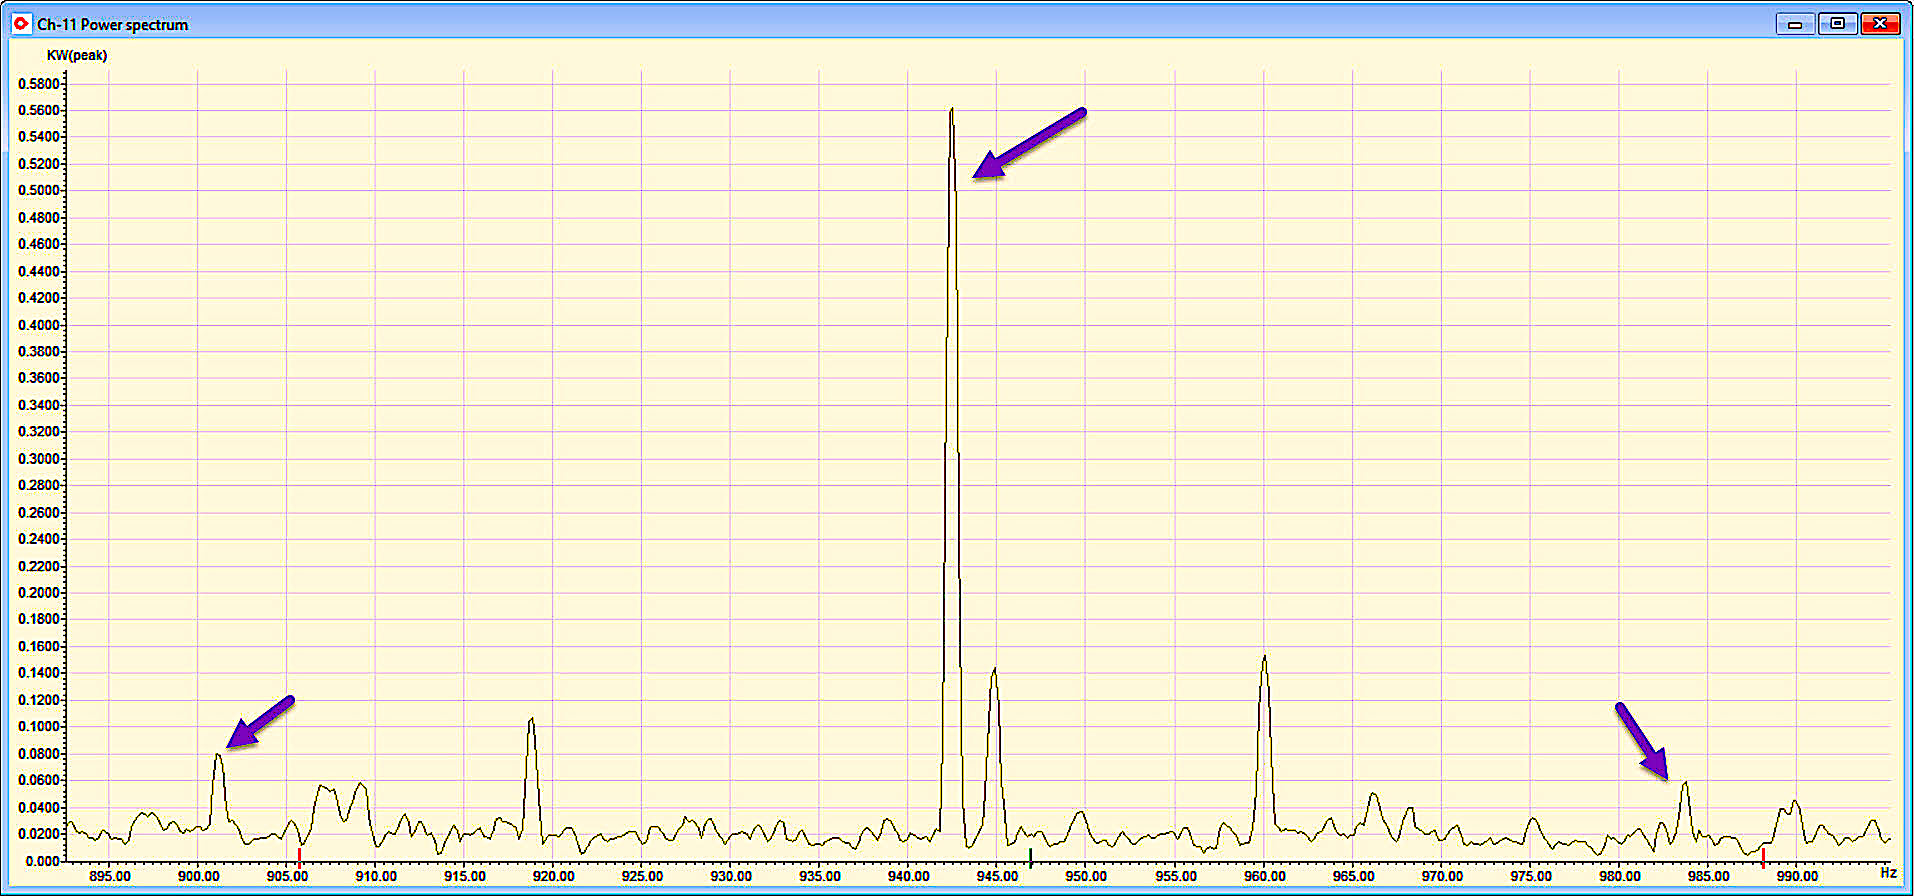Click the 945.00 x-axis label
The height and width of the screenshot is (896, 1914).
(997, 876)
